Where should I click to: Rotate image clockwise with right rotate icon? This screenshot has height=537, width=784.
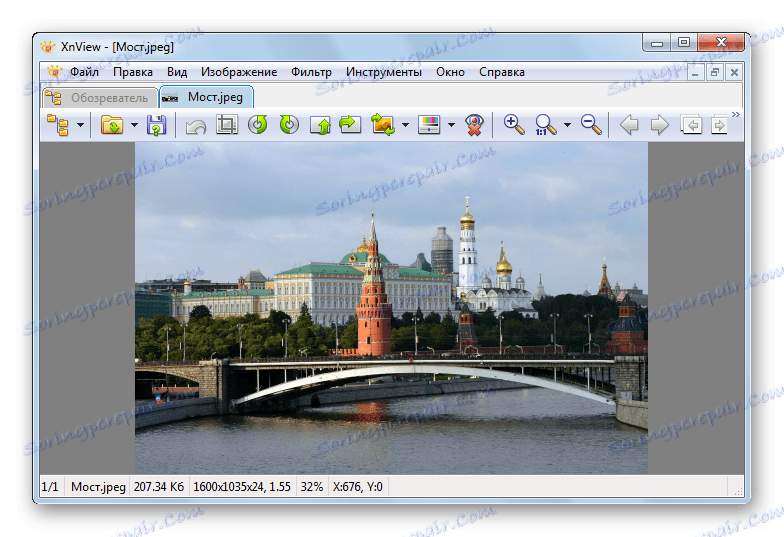tap(289, 124)
